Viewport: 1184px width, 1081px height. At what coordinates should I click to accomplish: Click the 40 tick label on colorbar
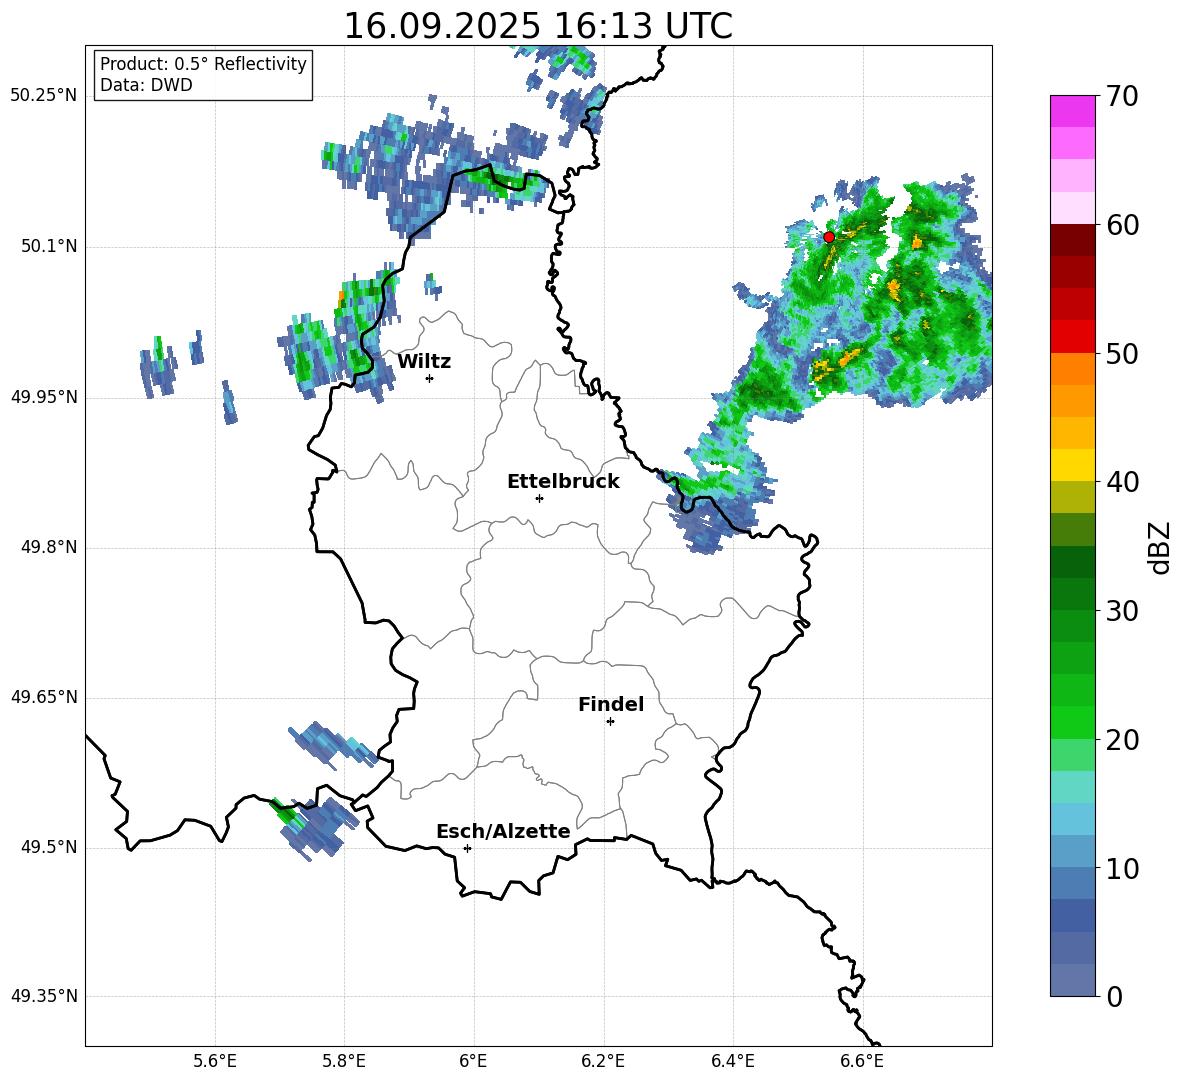pos(1122,482)
